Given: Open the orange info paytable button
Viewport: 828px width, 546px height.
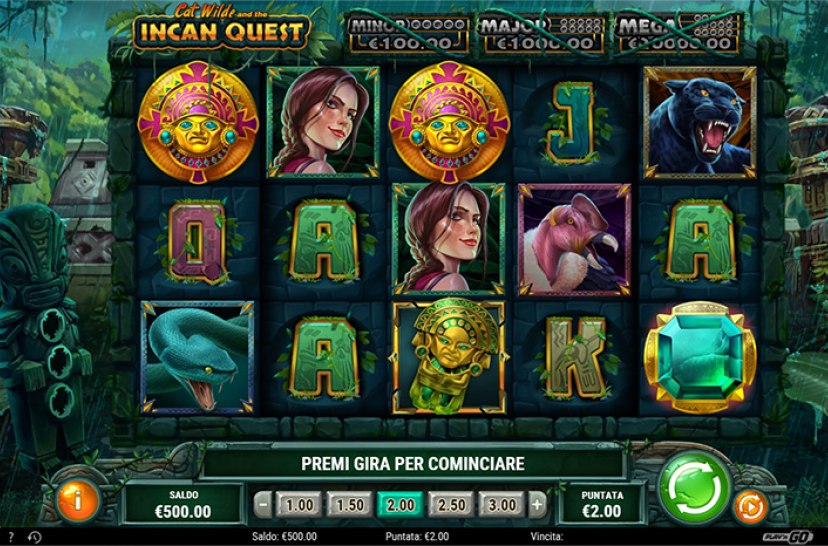Looking at the screenshot, I should 78,500.
